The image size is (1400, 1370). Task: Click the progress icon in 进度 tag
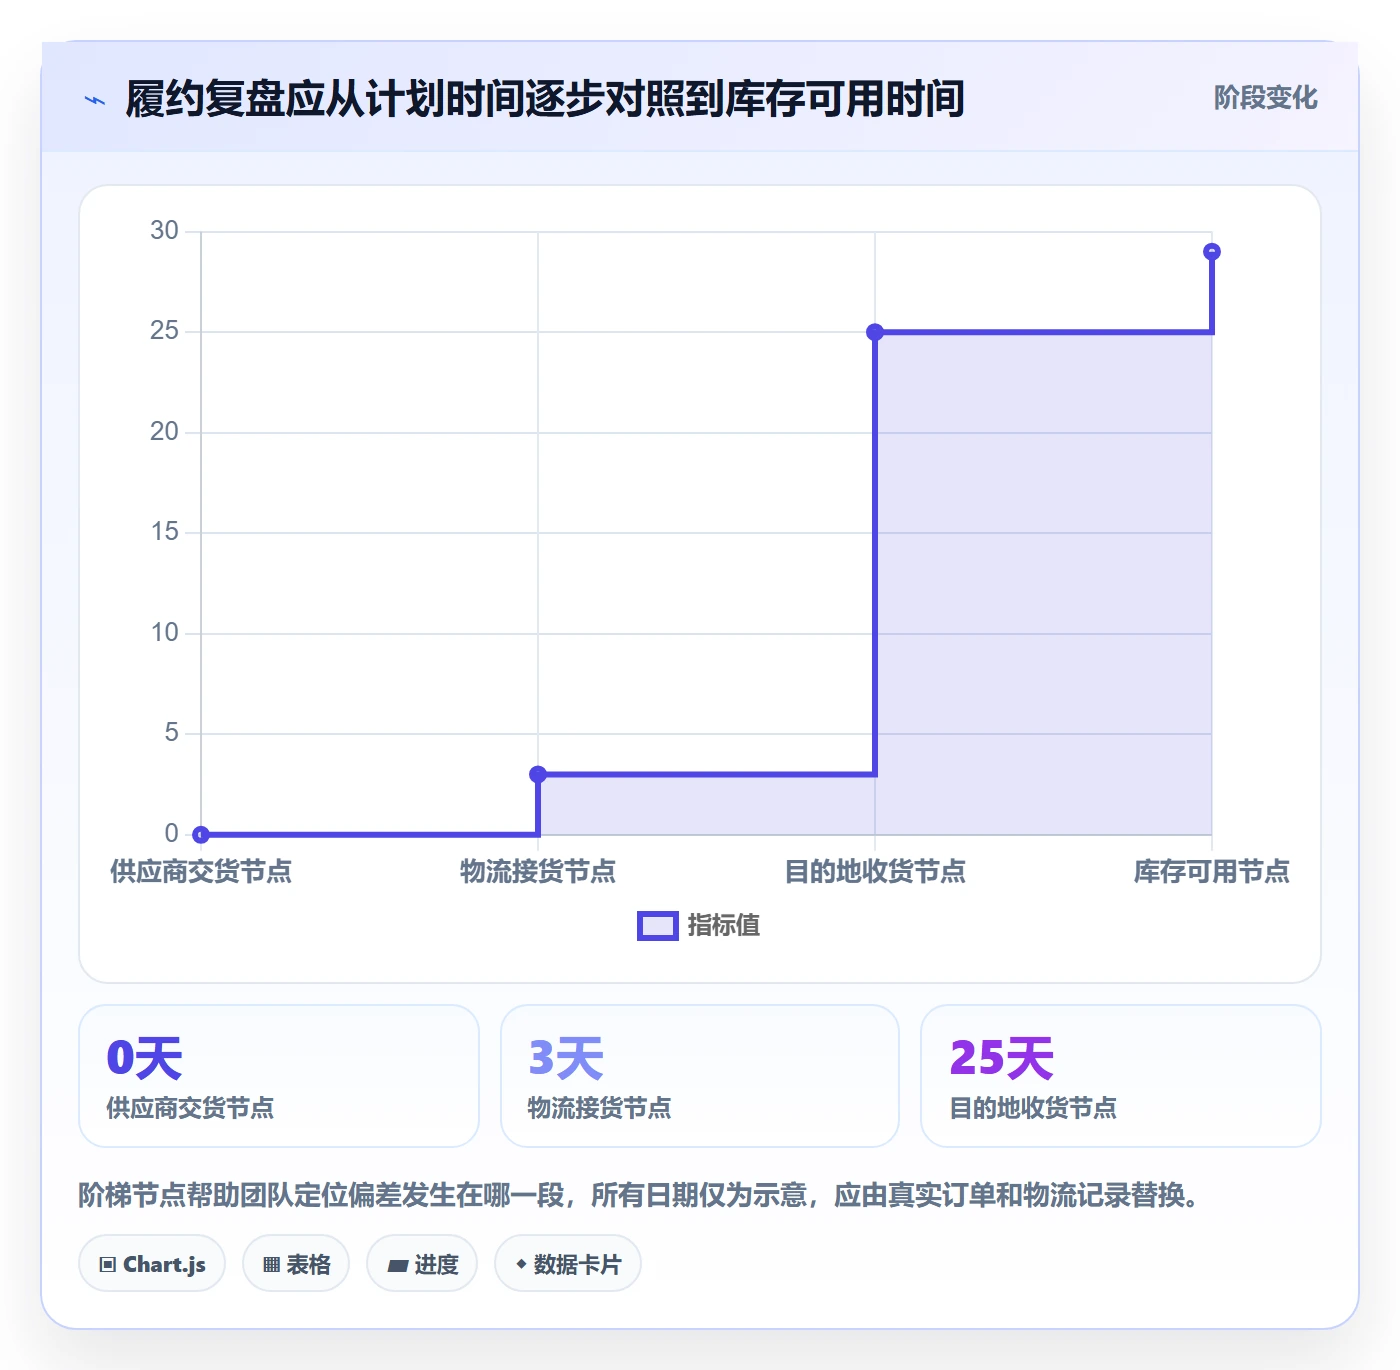397,1265
